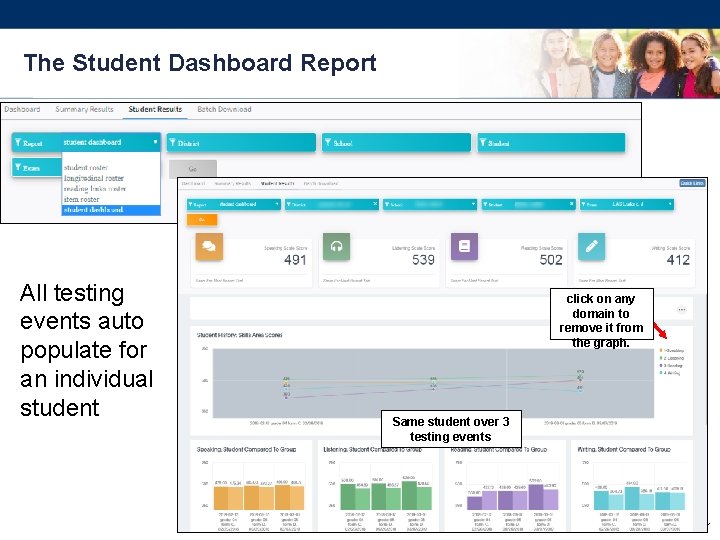This screenshot has height=540, width=720.
Task: Open School dropdown in front dashboard window
Action: 430,204
